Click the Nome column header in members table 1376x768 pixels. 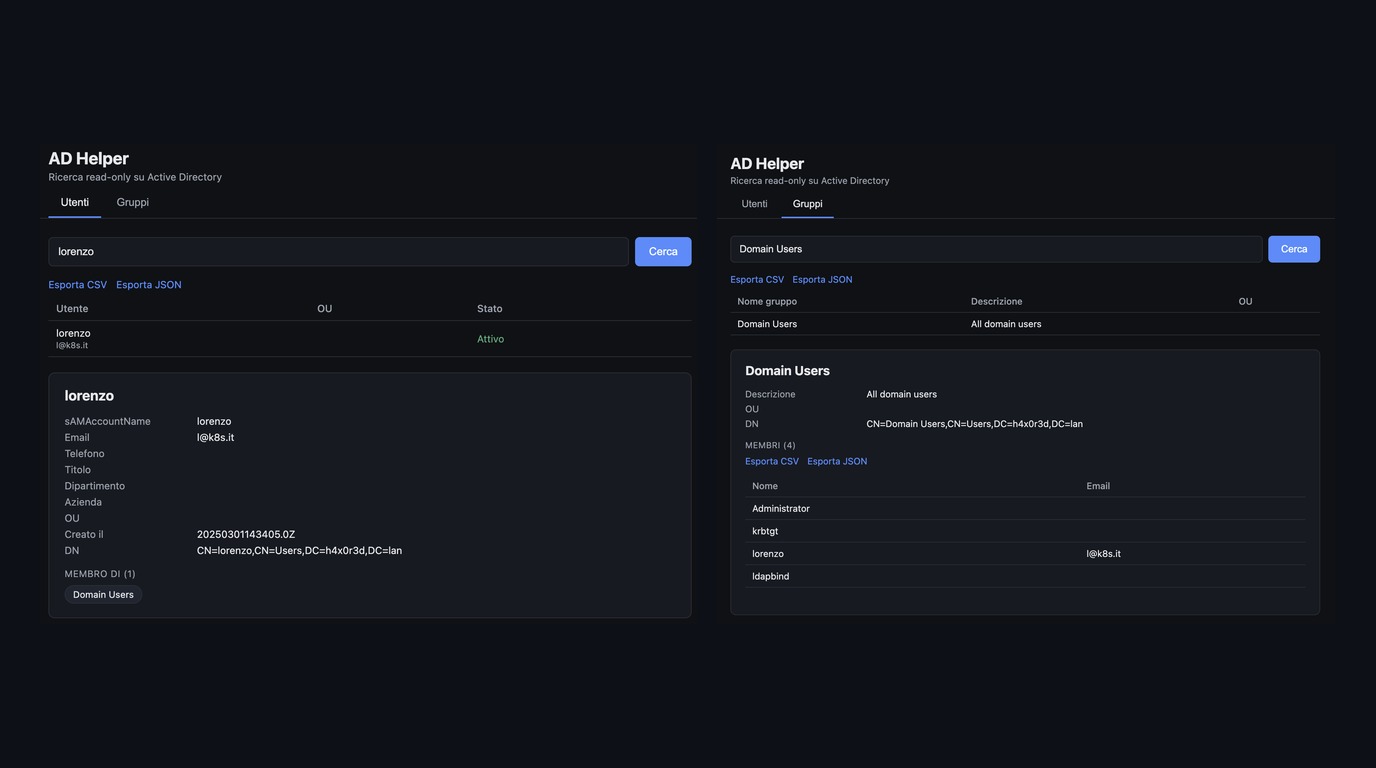765,487
